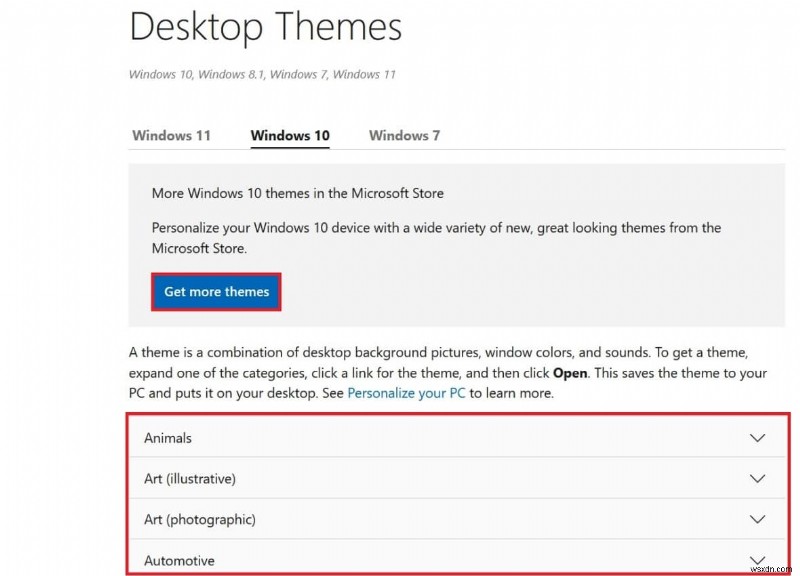800x576 pixels.
Task: Open the Windows 7 tab
Action: [404, 135]
